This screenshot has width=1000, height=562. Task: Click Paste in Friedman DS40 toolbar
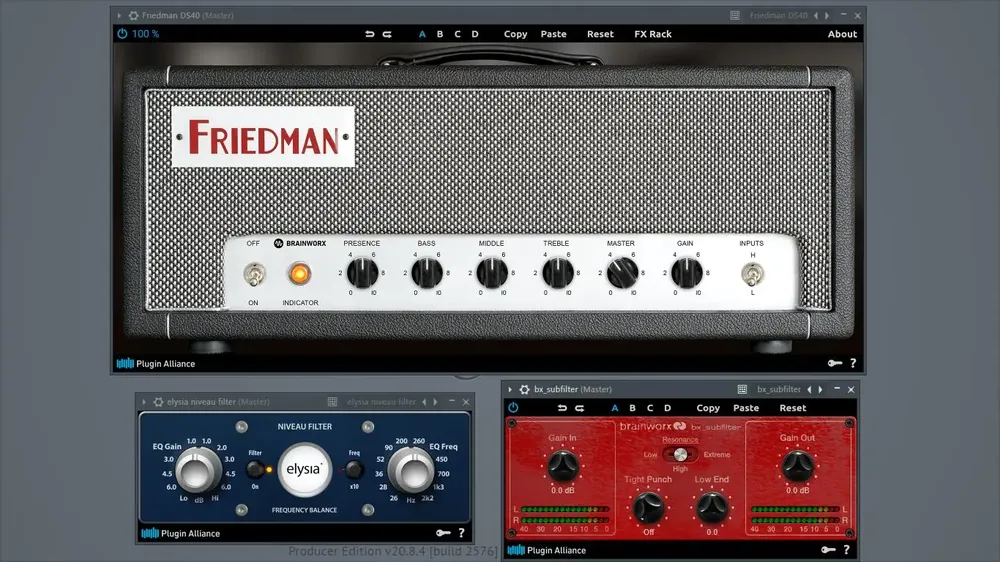click(554, 34)
